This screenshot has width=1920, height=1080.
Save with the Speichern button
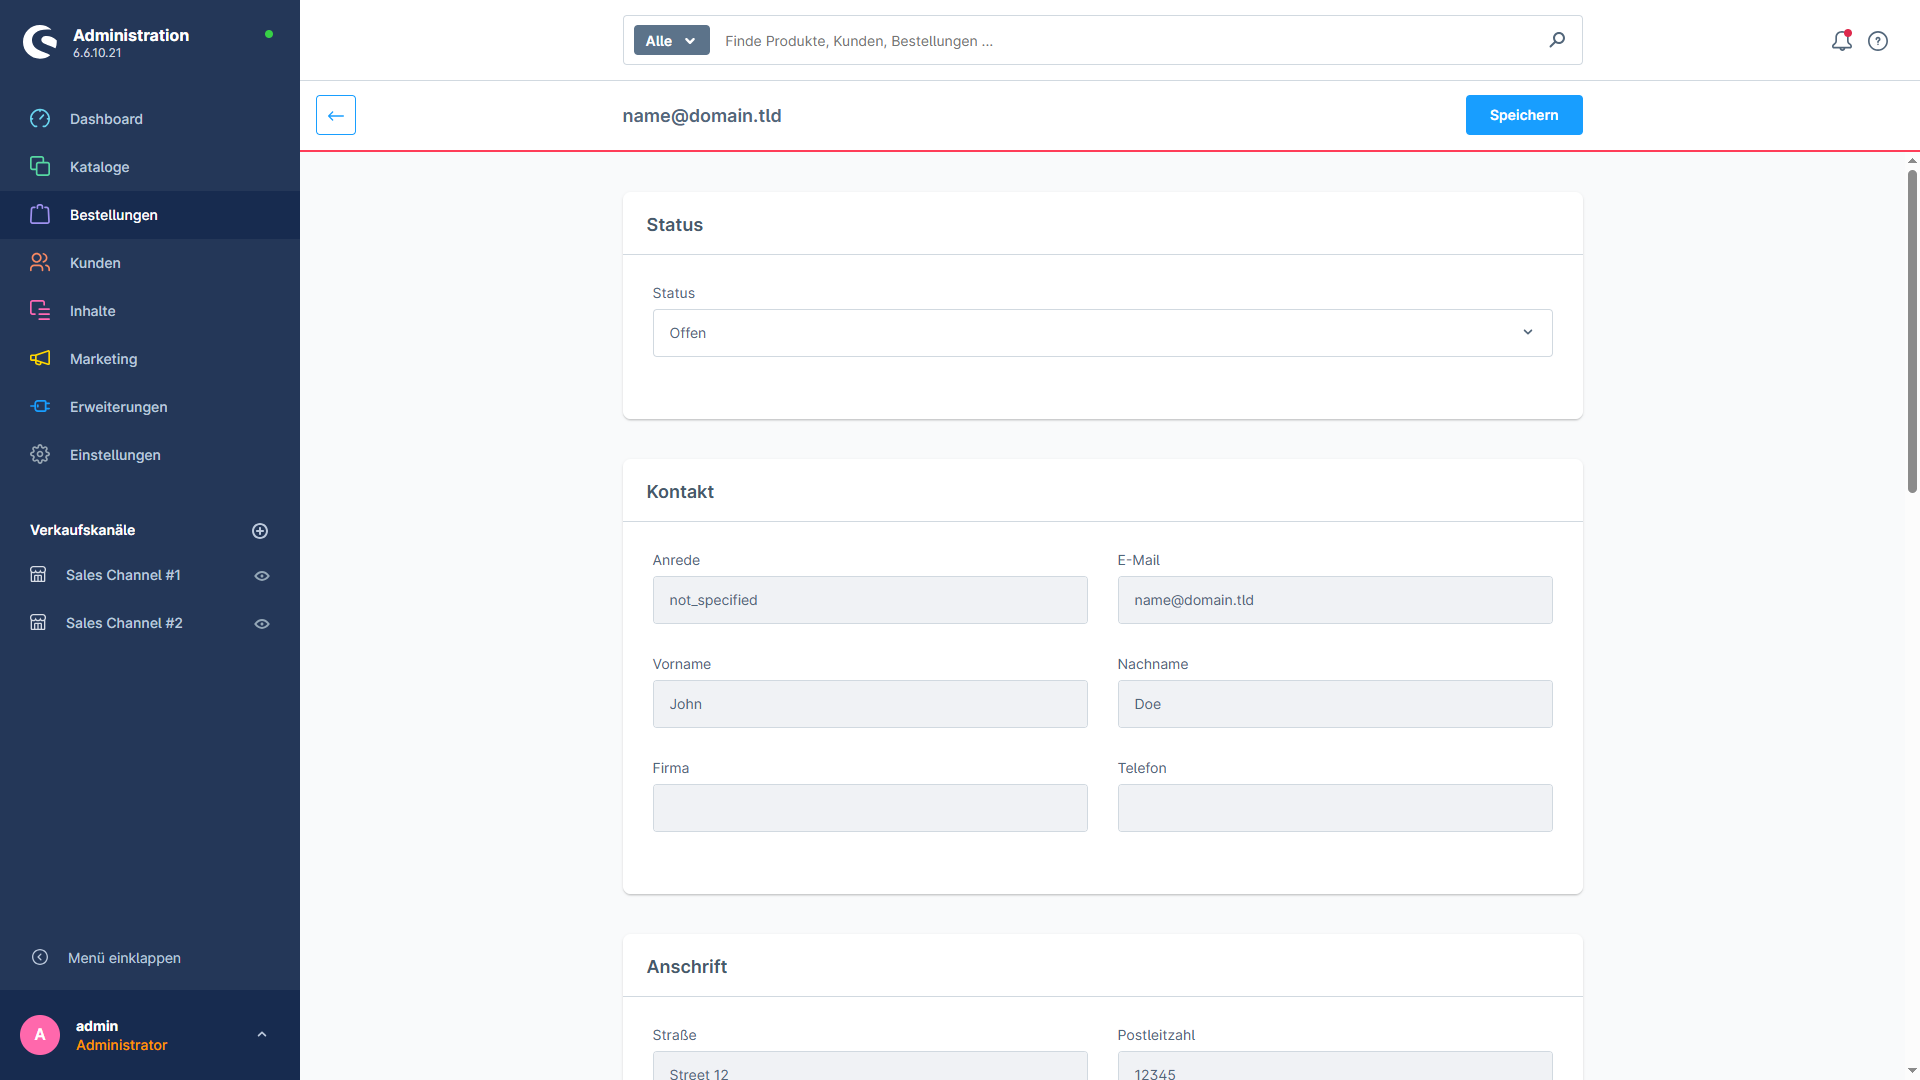(x=1524, y=115)
